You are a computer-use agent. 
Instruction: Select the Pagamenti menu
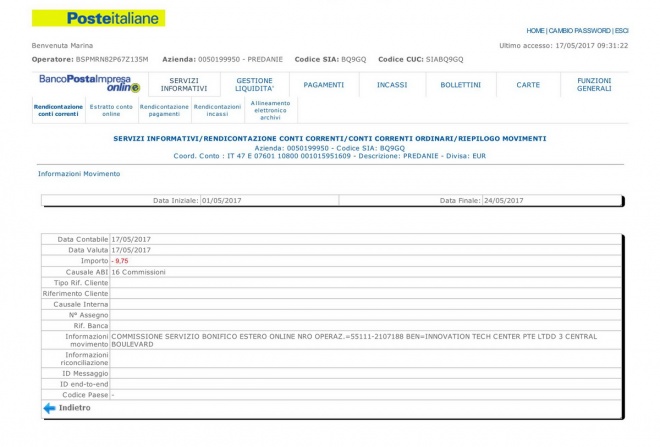coord(323,85)
